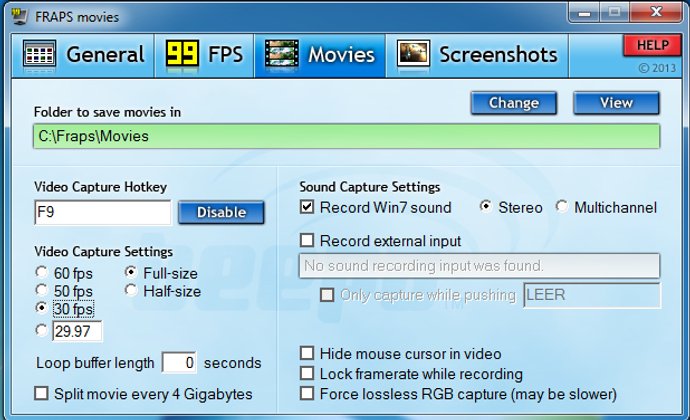The width and height of the screenshot is (690, 420).
Task: Enable Record external input checkbox
Action: (x=307, y=240)
